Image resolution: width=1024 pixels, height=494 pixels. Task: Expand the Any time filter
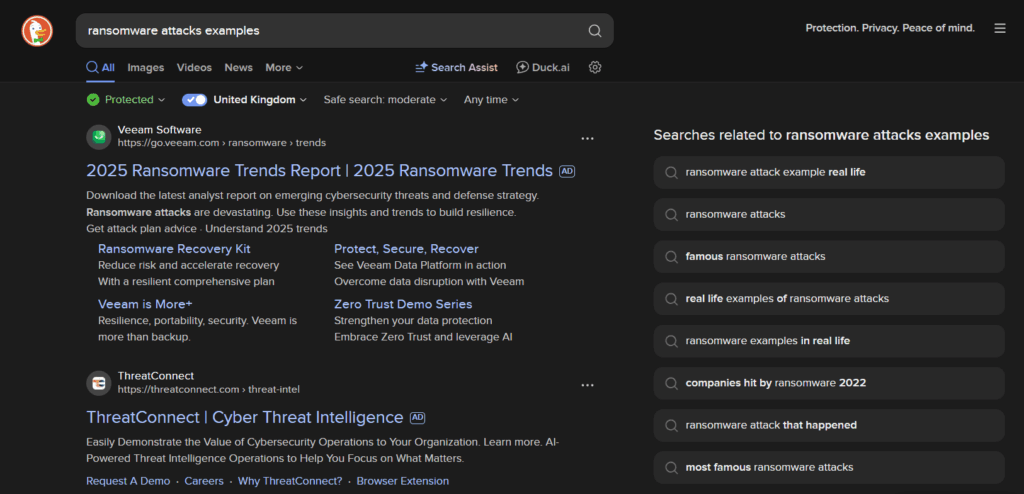click(x=491, y=100)
